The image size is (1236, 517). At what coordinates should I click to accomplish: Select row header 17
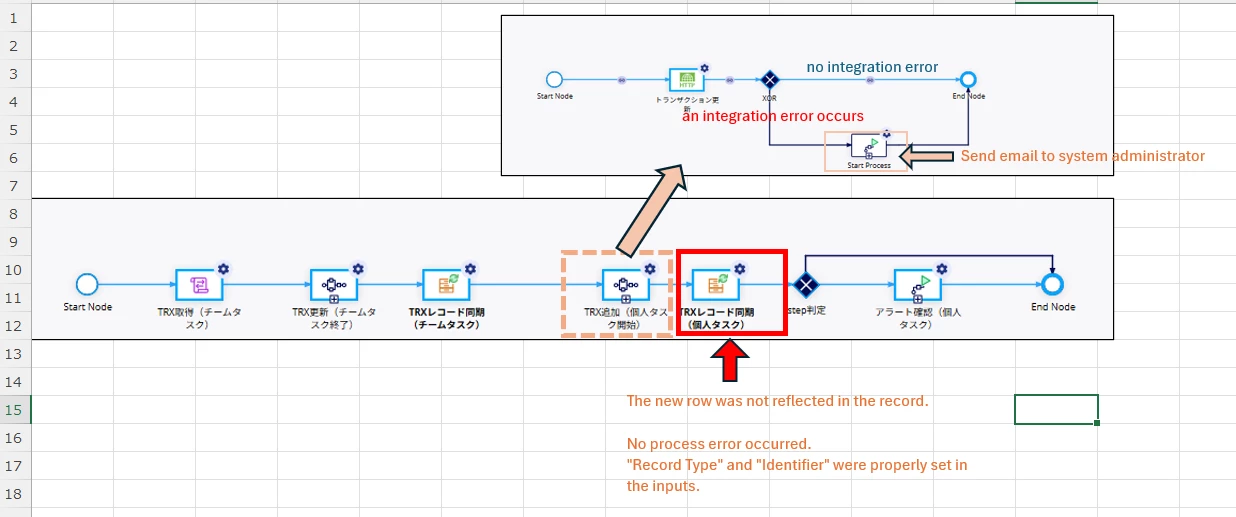coord(14,466)
